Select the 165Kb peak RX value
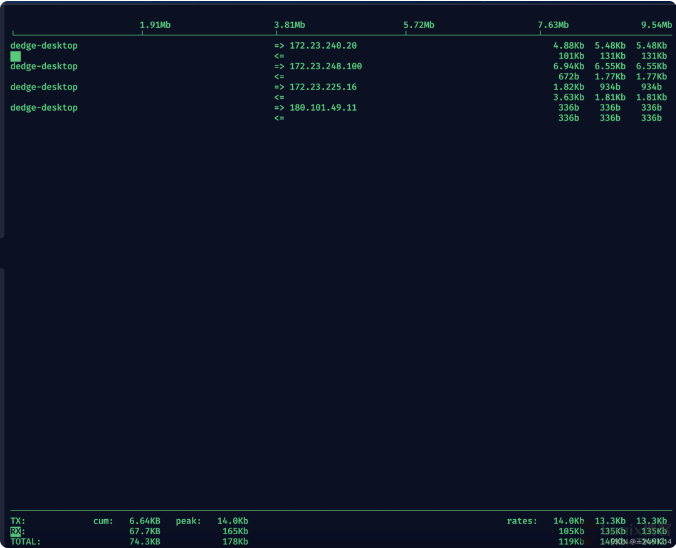Viewport: 676px width, 548px height. [235, 531]
